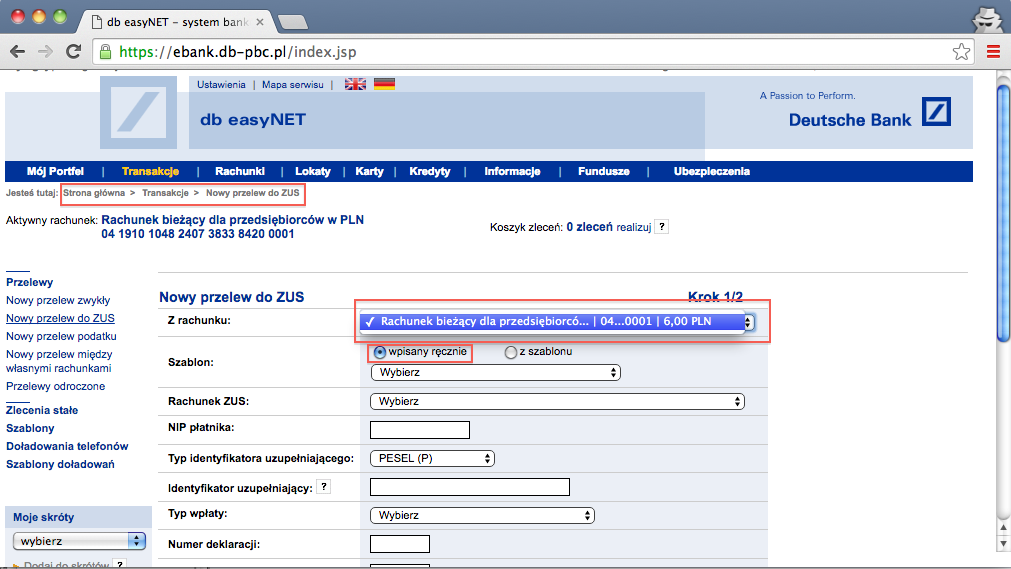Open the Ubezpieczenia menu
Image resolution: width=1011 pixels, height=569 pixels.
tap(712, 171)
